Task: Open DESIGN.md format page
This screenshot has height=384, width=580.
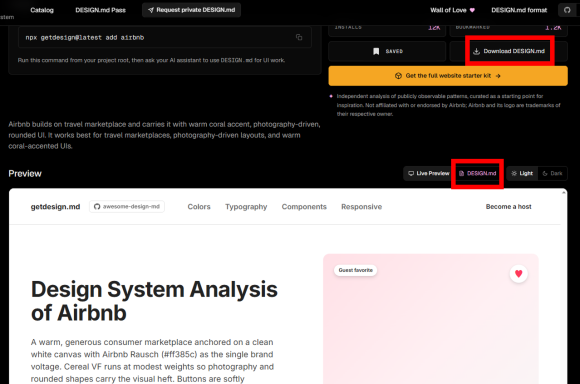Action: [x=519, y=10]
